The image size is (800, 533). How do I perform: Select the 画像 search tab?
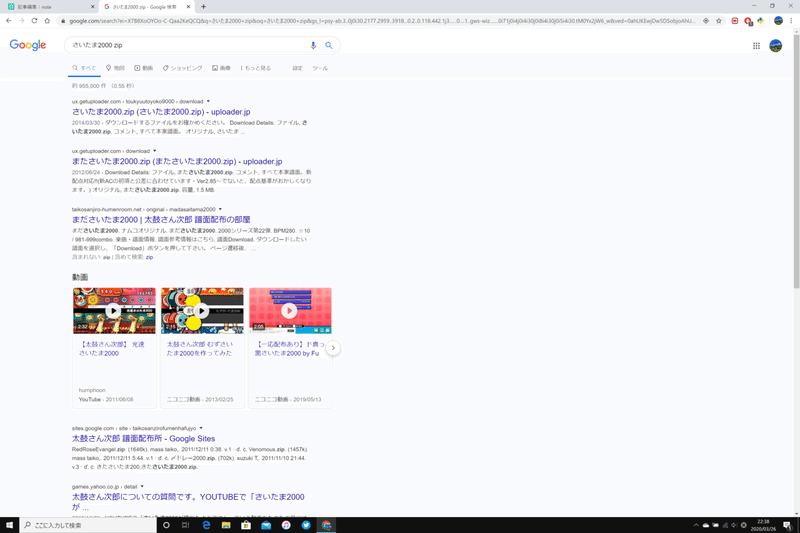[x=221, y=68]
